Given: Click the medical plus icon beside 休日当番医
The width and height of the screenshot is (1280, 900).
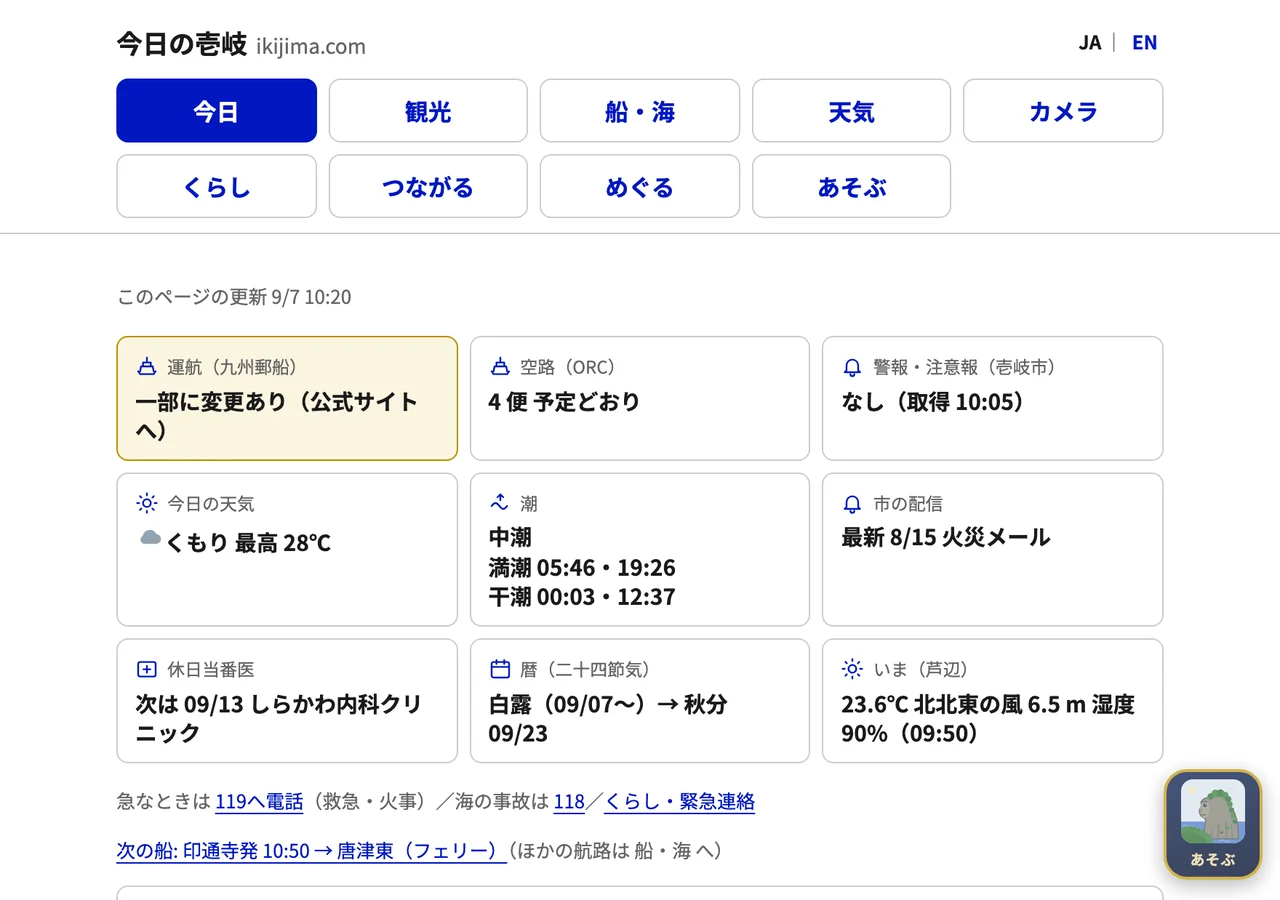Looking at the screenshot, I should pyautogui.click(x=147, y=669).
